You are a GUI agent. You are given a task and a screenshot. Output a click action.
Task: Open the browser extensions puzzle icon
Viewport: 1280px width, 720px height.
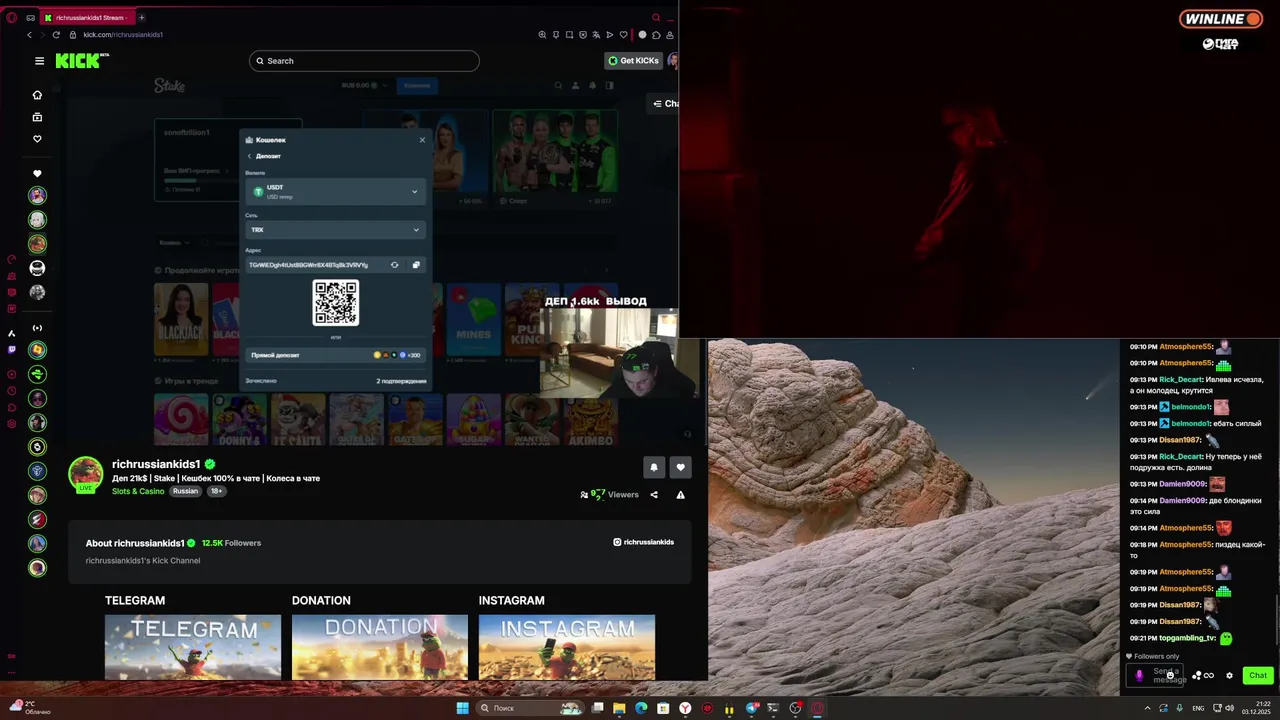656,35
